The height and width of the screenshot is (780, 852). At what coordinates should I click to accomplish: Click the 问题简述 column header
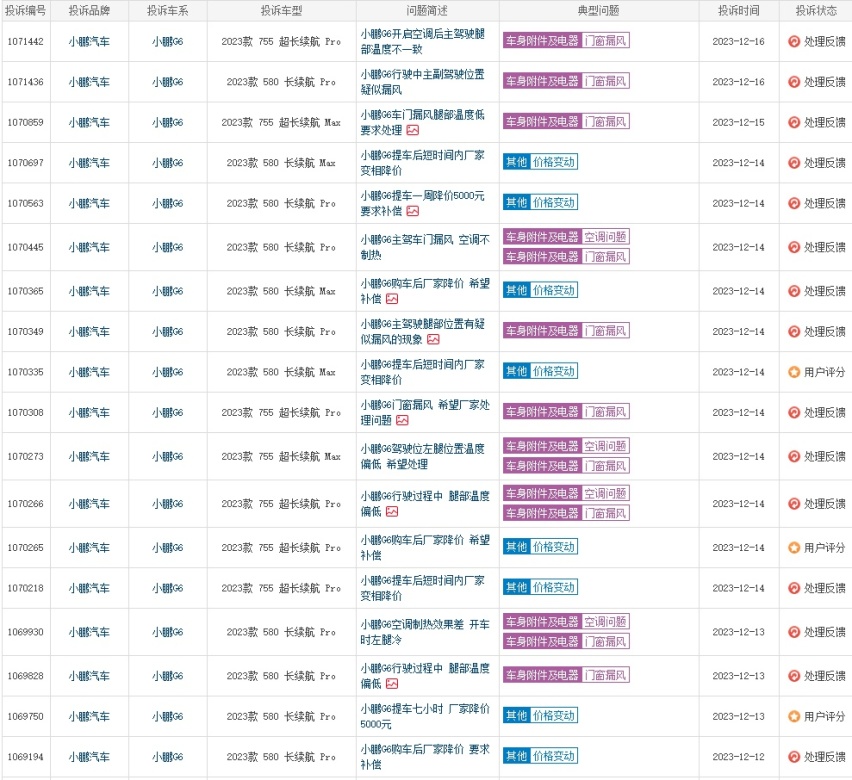click(427, 11)
